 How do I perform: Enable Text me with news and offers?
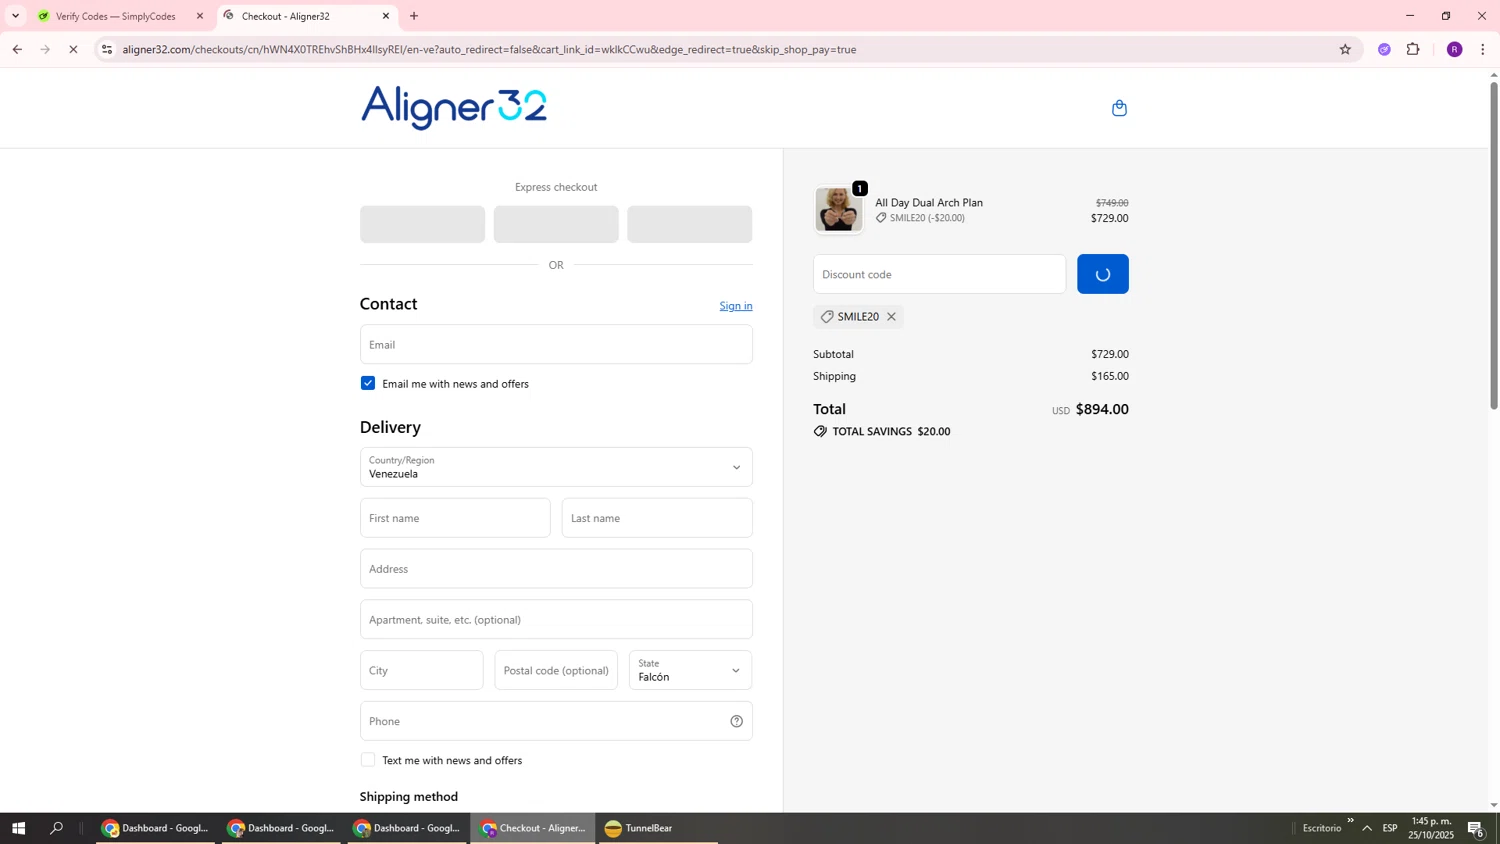coord(368,760)
